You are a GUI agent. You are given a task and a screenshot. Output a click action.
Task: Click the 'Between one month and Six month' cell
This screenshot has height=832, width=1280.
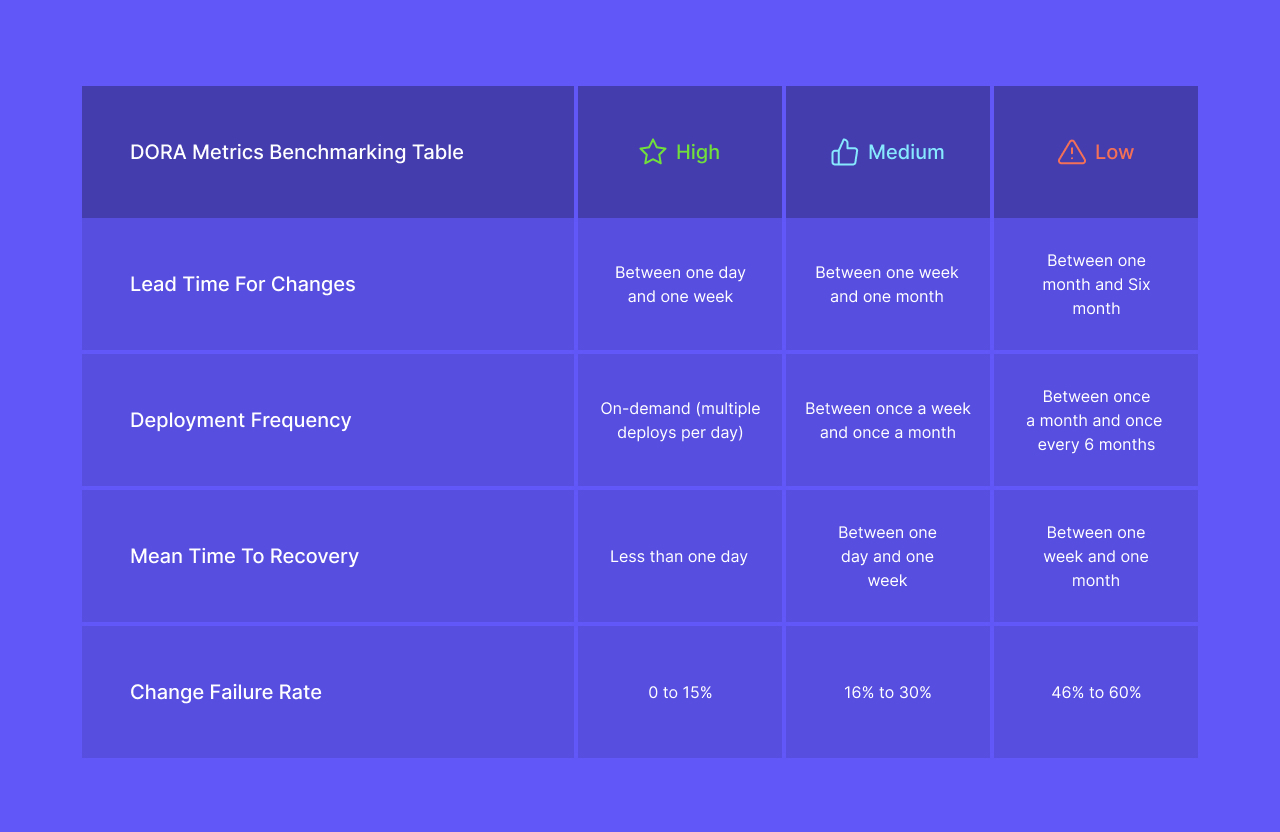1096,284
